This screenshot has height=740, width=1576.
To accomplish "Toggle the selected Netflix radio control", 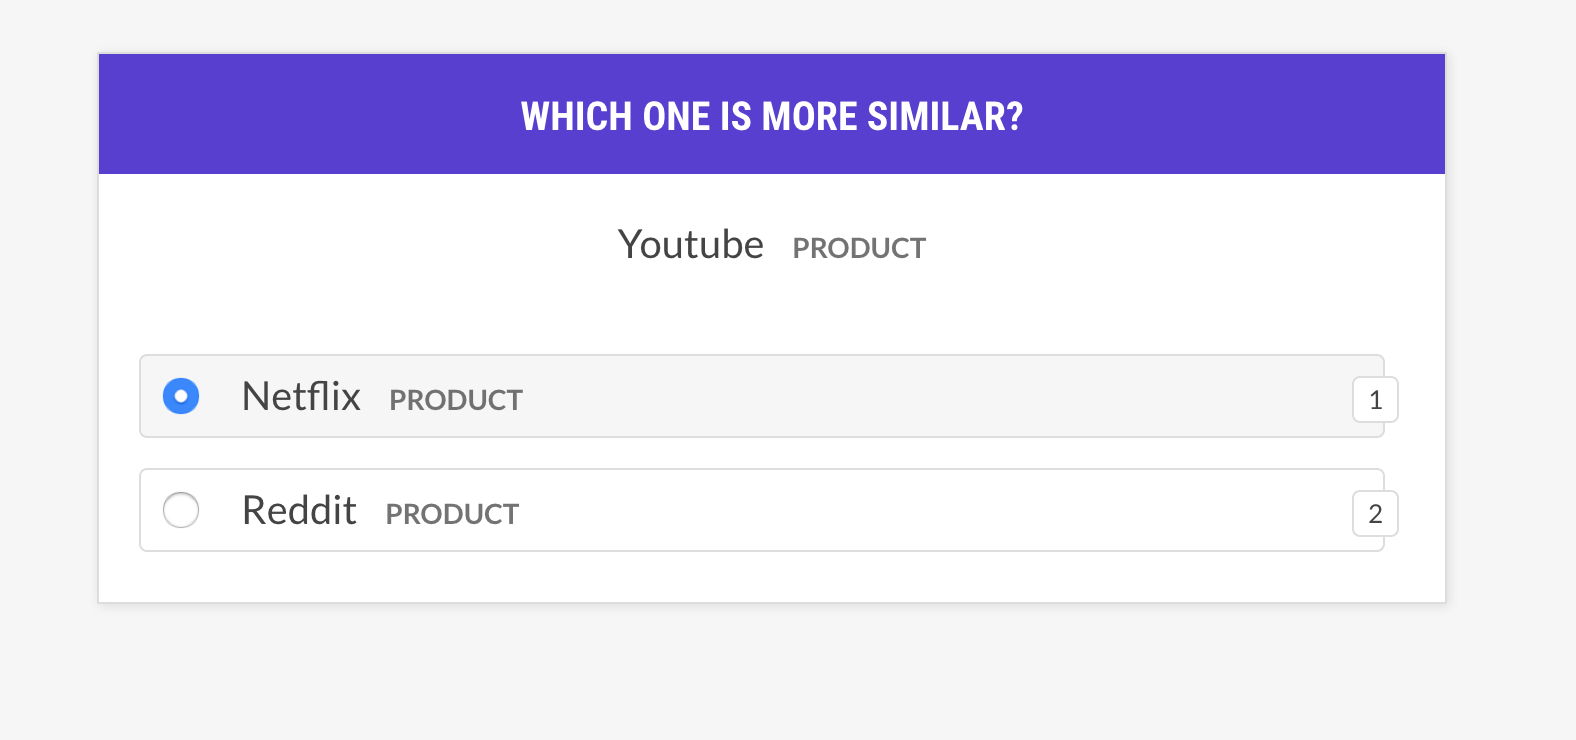I will [x=181, y=397].
